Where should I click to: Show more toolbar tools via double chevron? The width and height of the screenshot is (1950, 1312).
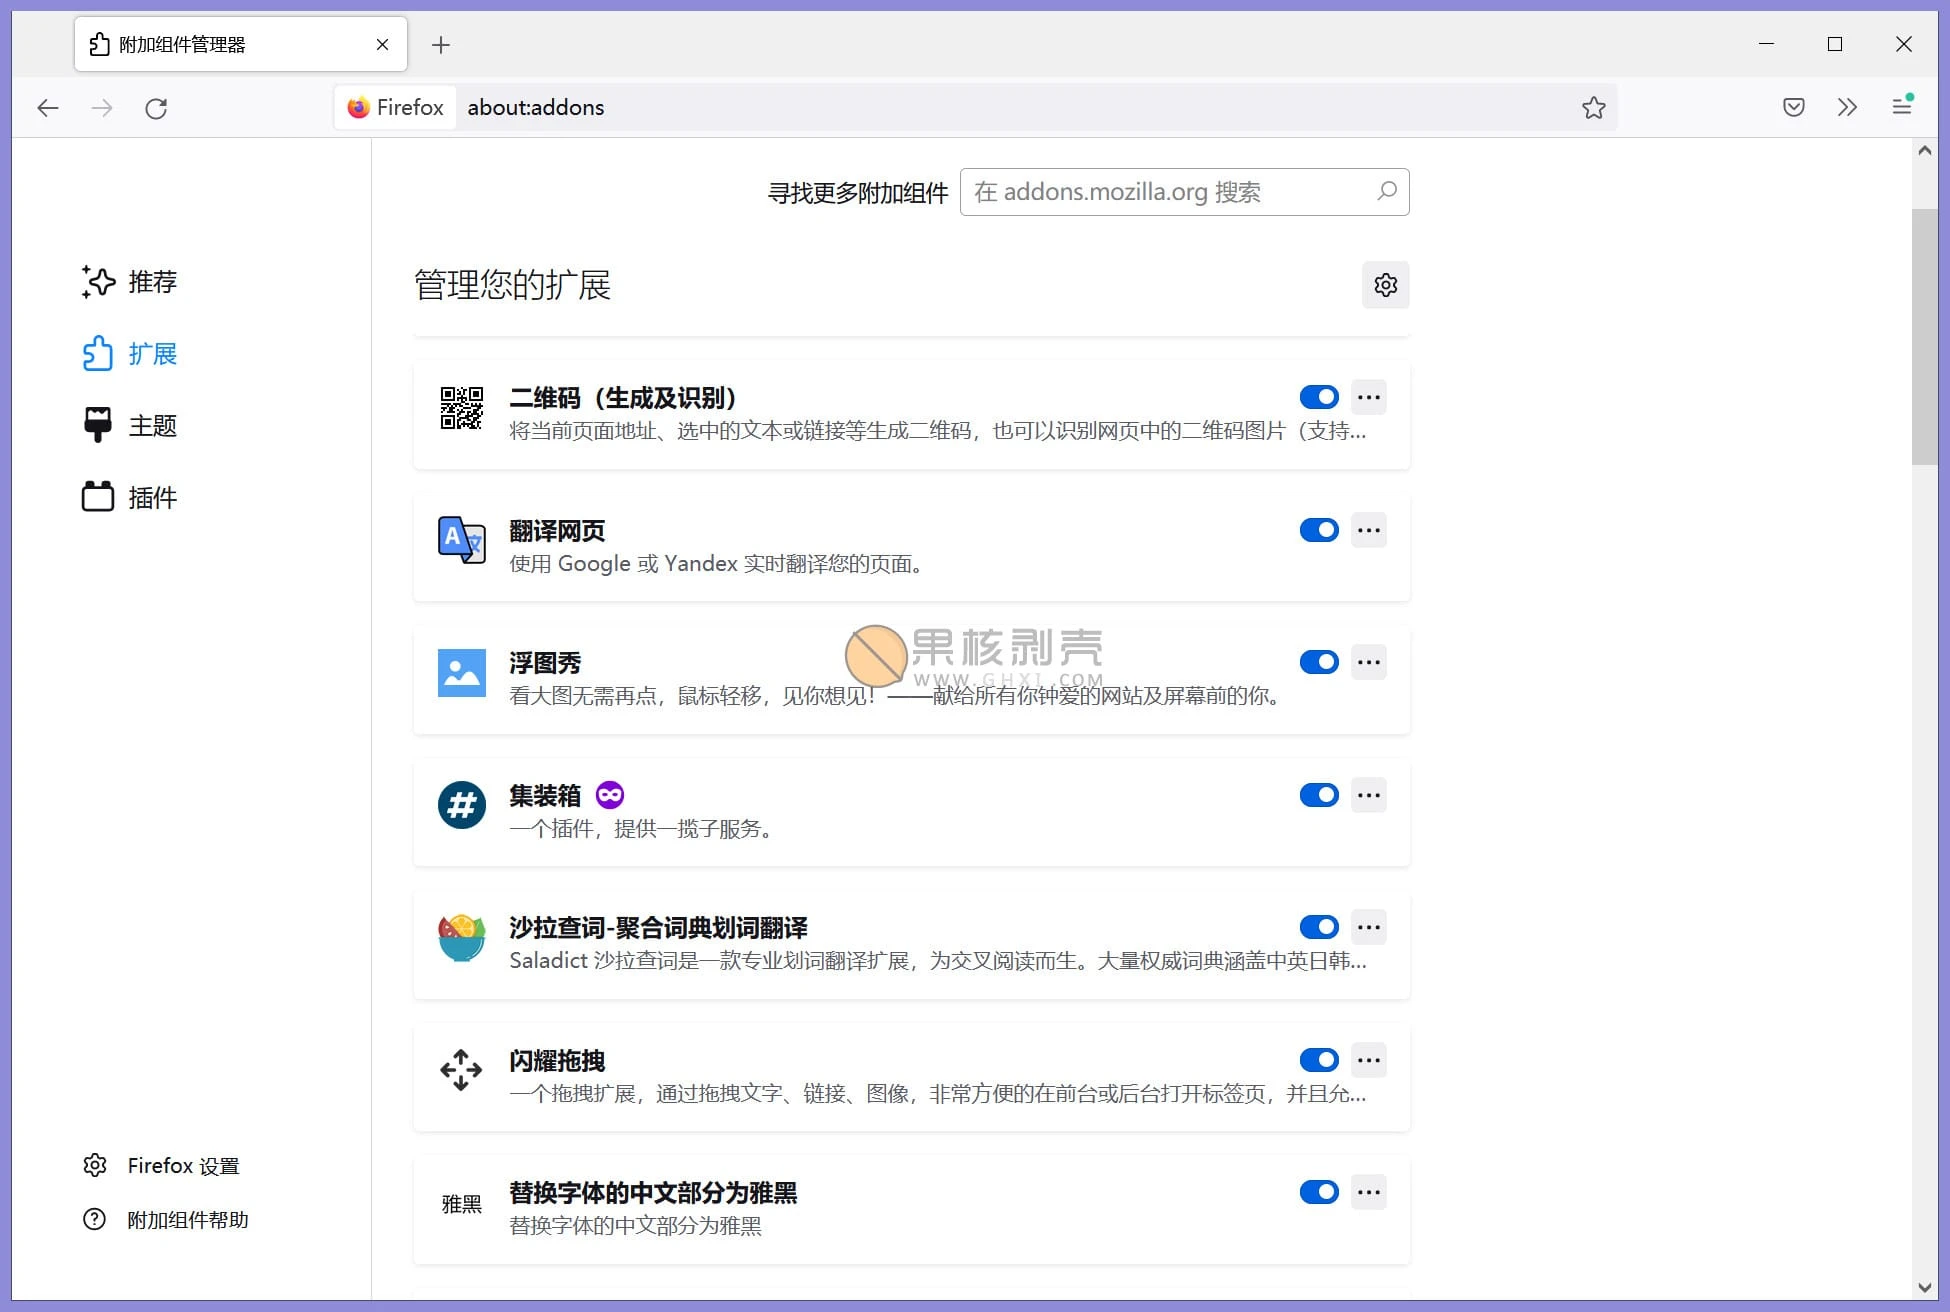(1846, 107)
